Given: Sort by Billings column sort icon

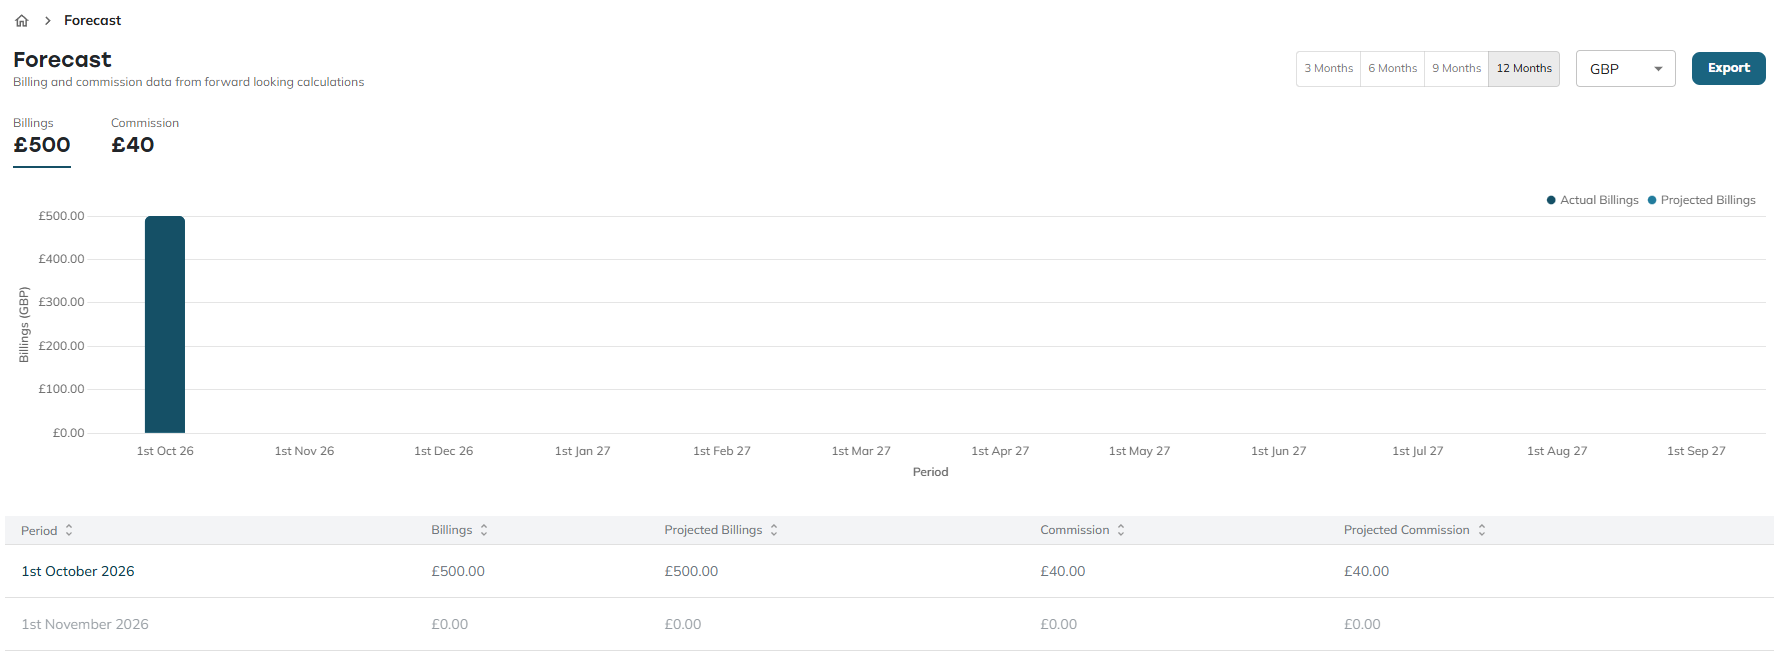Looking at the screenshot, I should pos(484,530).
